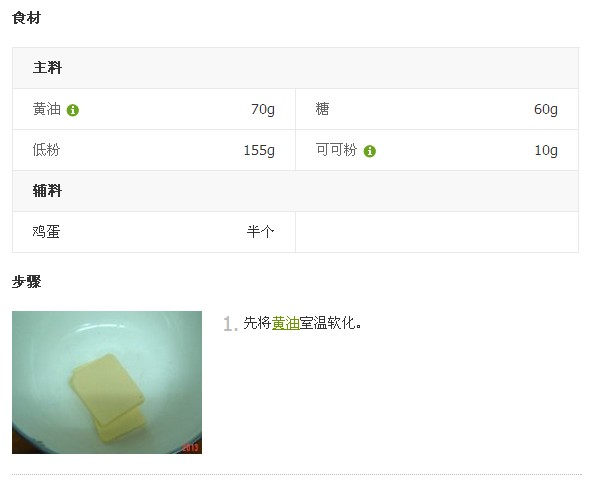Image resolution: width=595 pixels, height=484 pixels.
Task: Click the 低粉 ingredient name
Action: pos(46,150)
